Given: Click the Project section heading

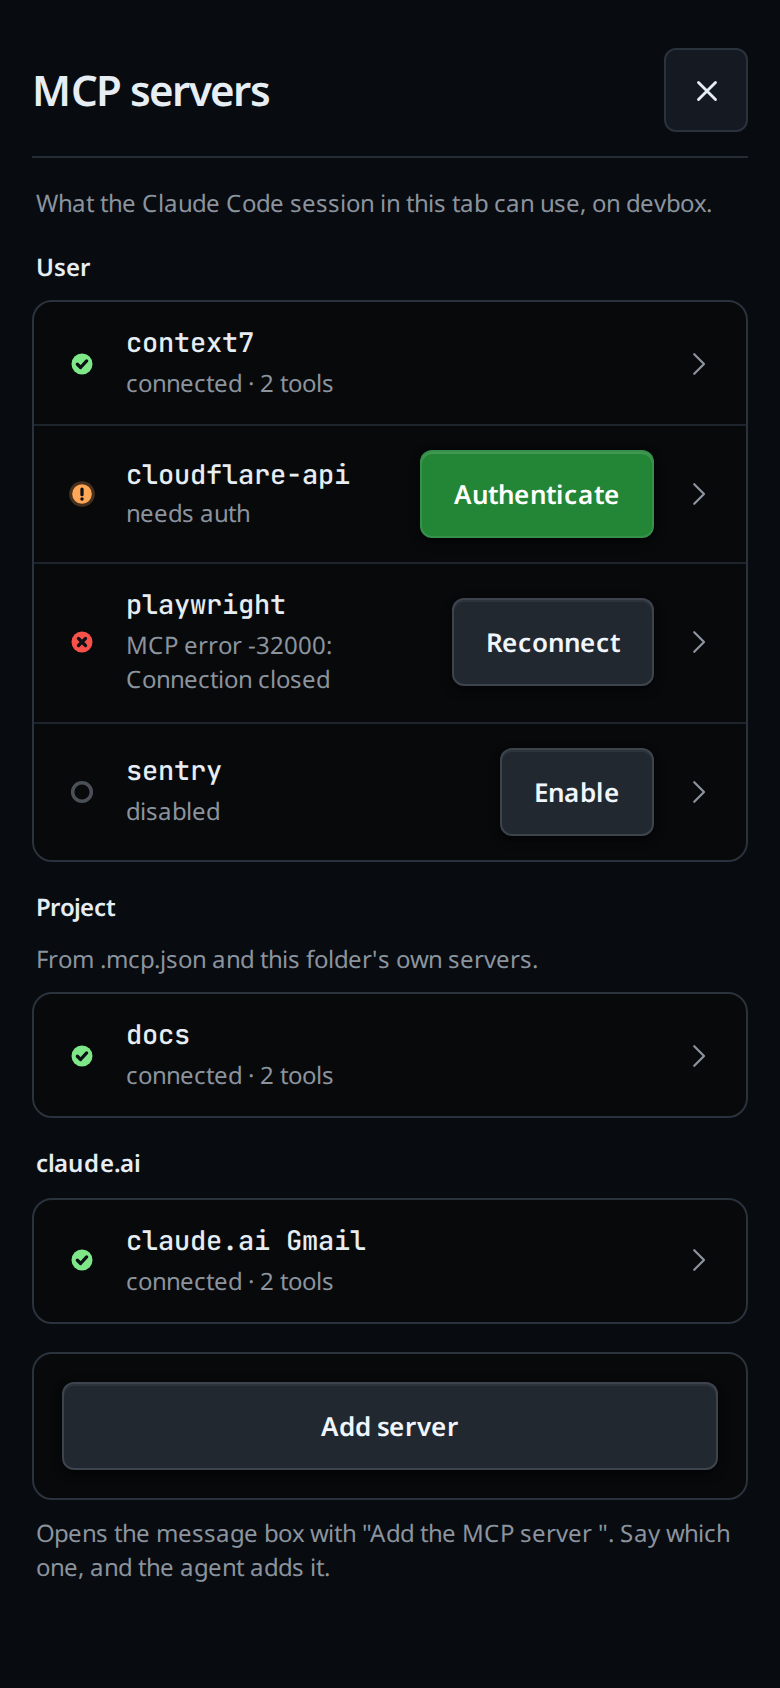Looking at the screenshot, I should click(76, 908).
